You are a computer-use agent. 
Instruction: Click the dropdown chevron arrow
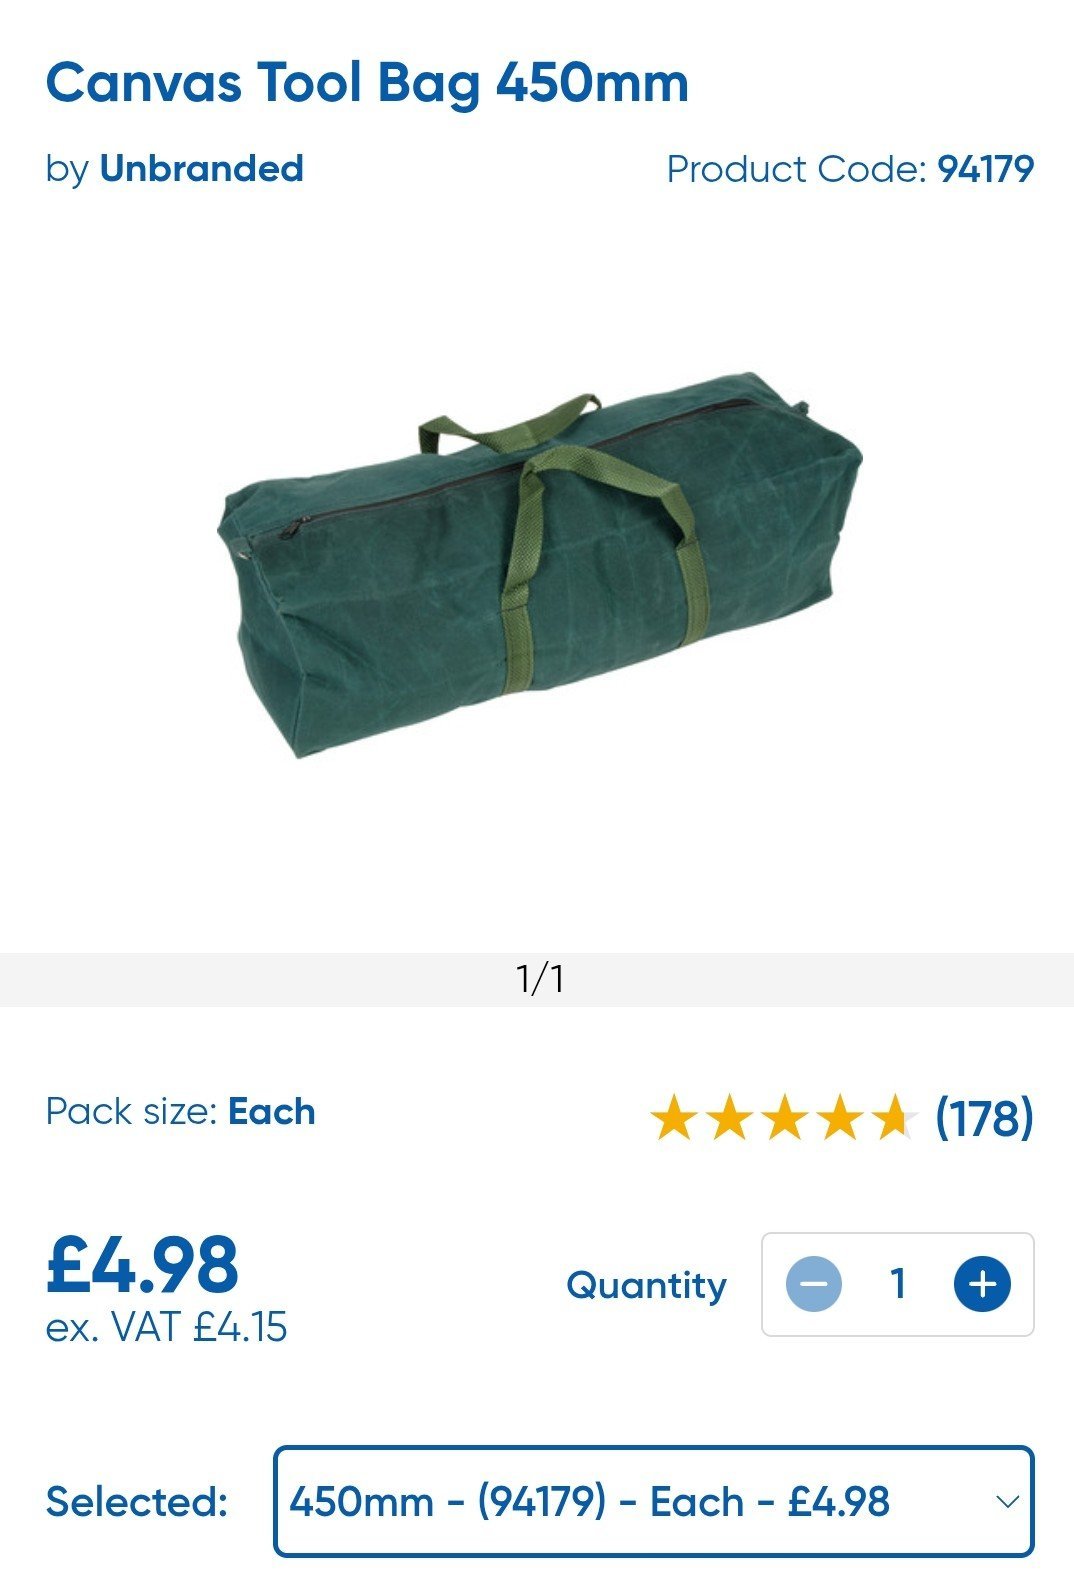coord(1007,1502)
